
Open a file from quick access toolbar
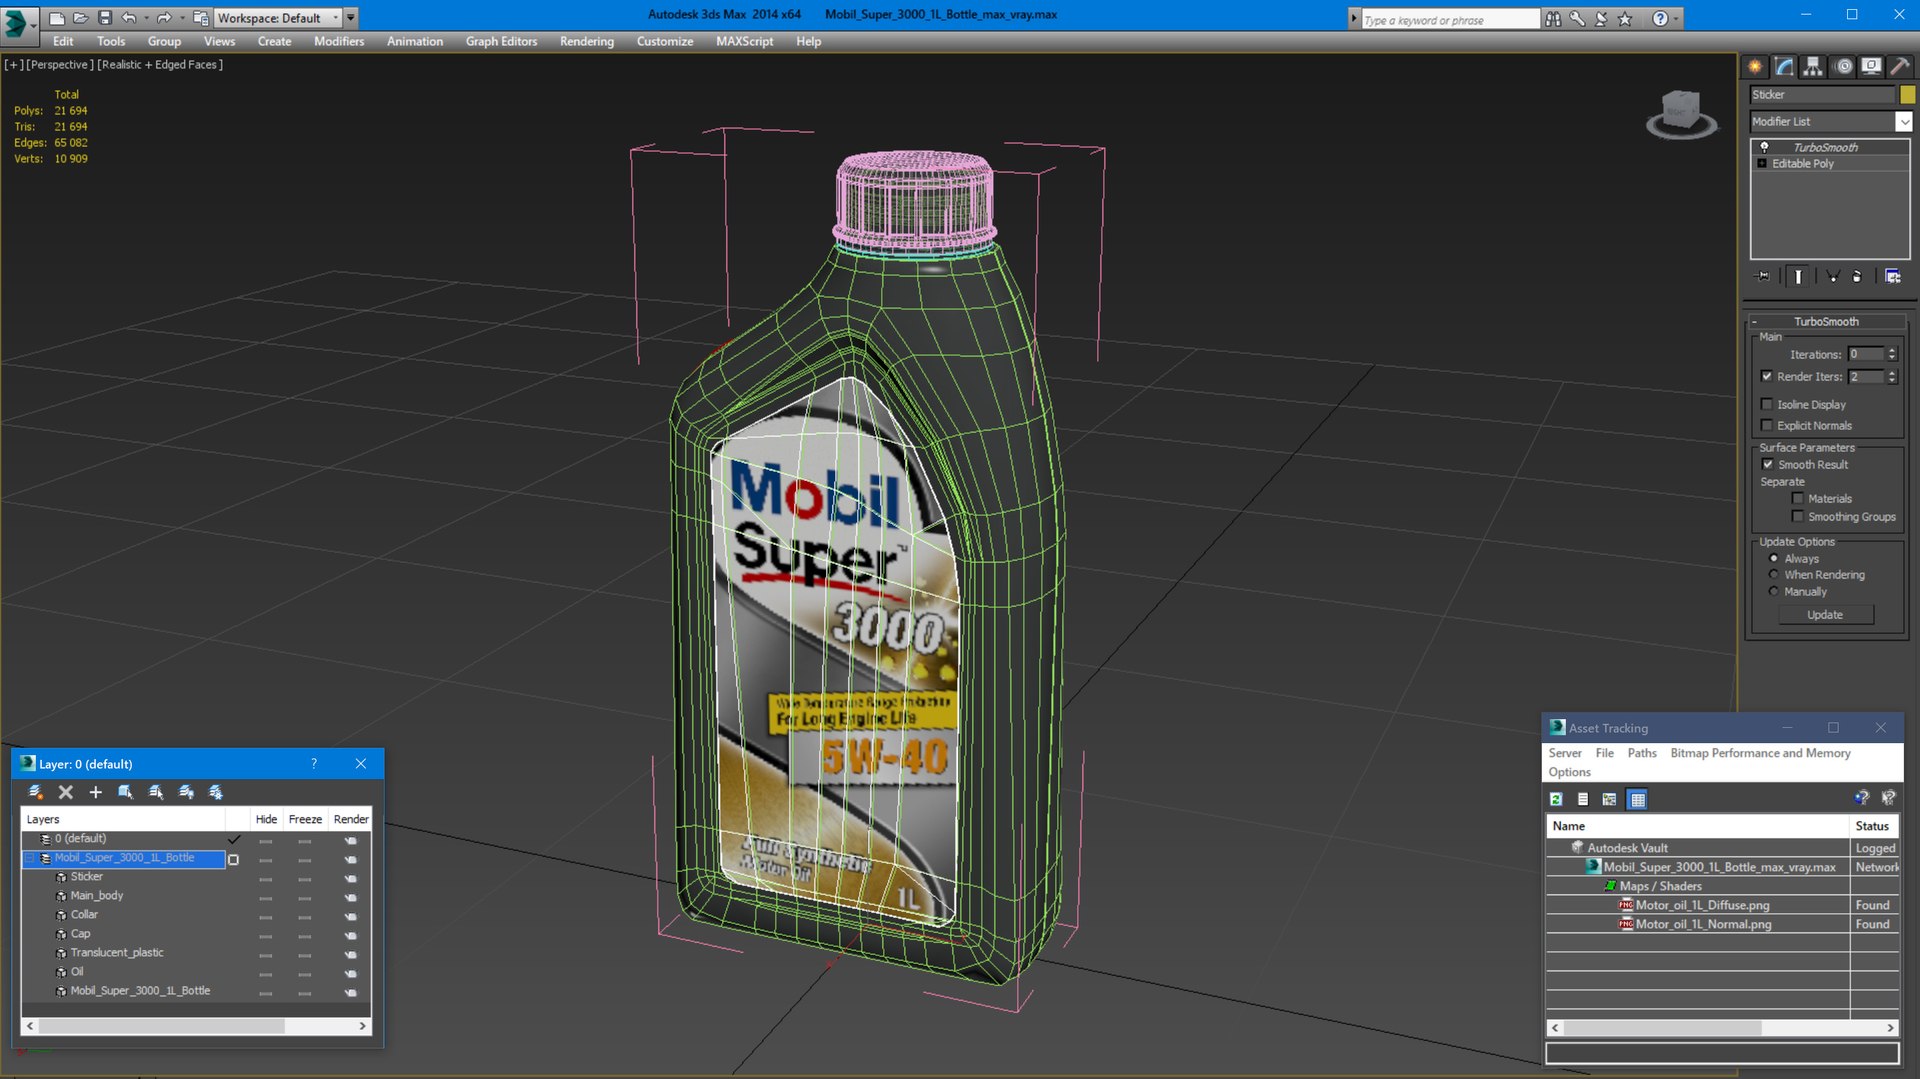coord(81,18)
